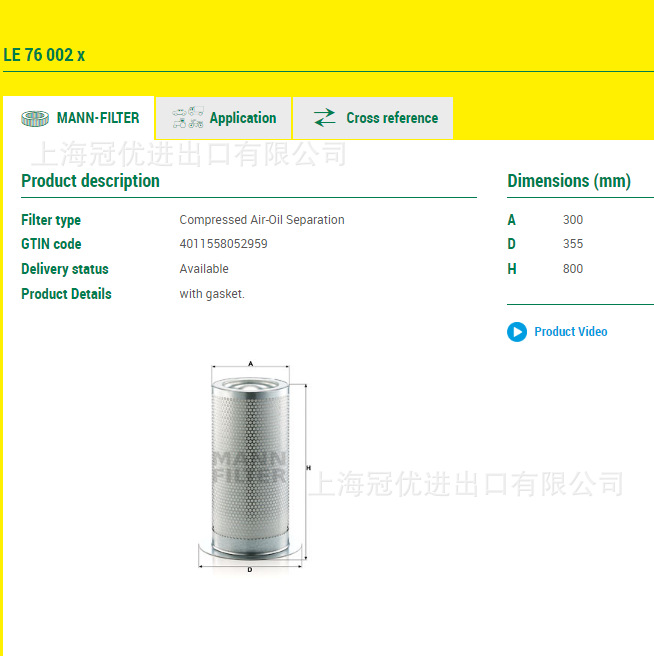654x656 pixels.
Task: Click dimension A value 300
Action: [573, 220]
